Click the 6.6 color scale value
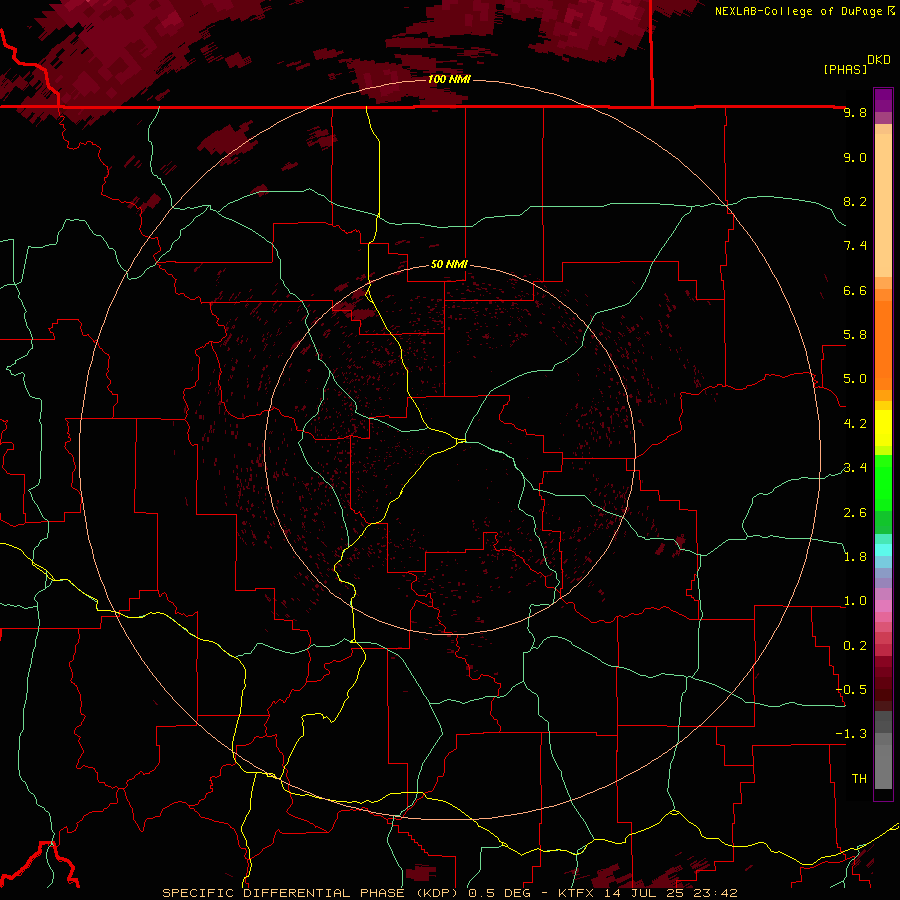 click(855, 290)
